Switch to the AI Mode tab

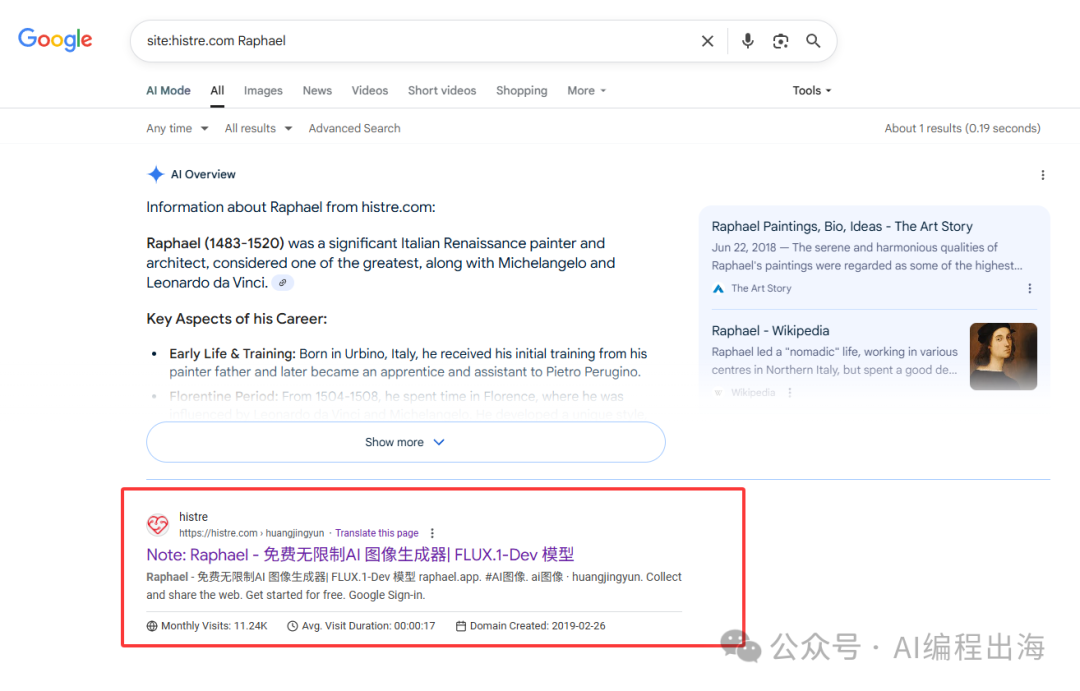coord(168,91)
